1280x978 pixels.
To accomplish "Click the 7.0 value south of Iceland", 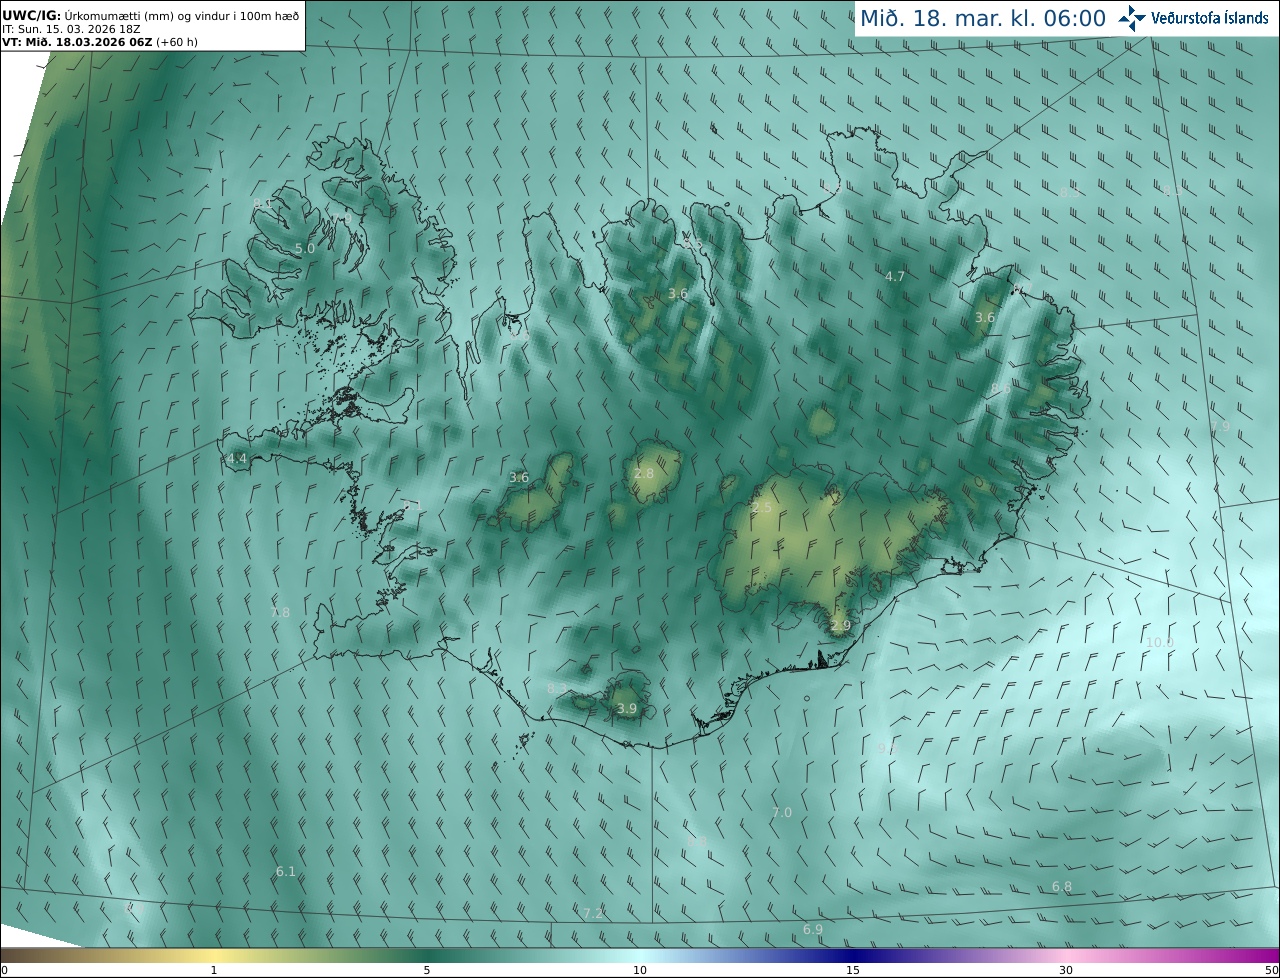I will tap(782, 813).
